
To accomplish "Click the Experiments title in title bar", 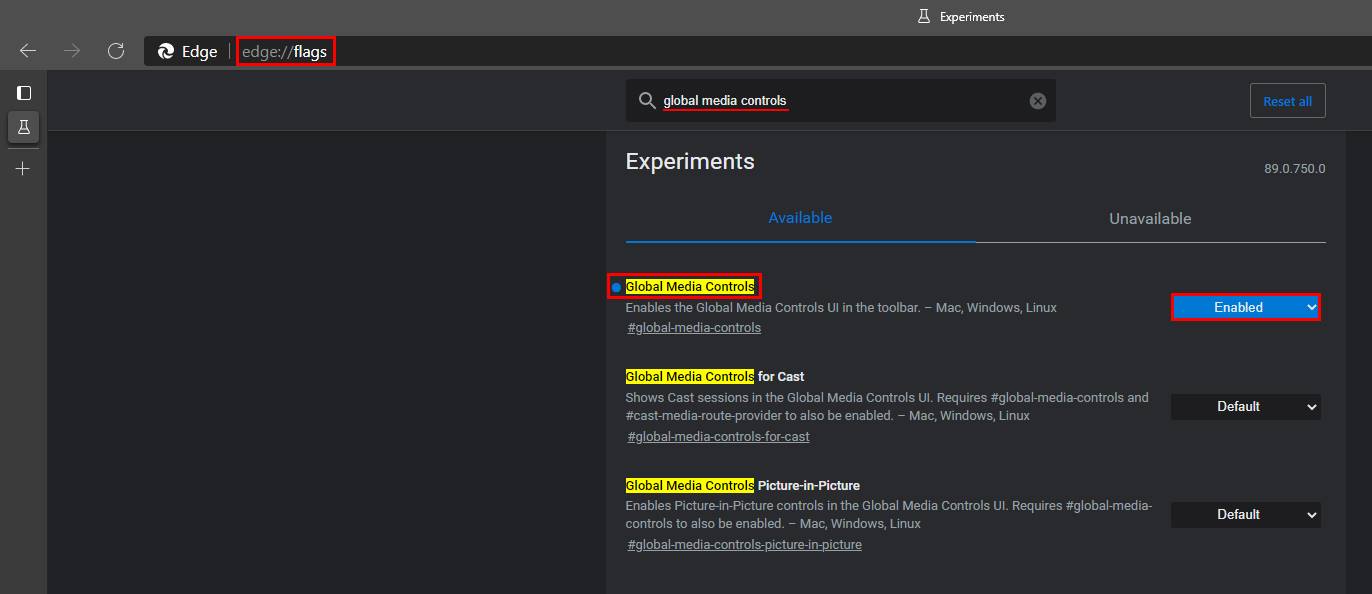I will (x=972, y=17).
